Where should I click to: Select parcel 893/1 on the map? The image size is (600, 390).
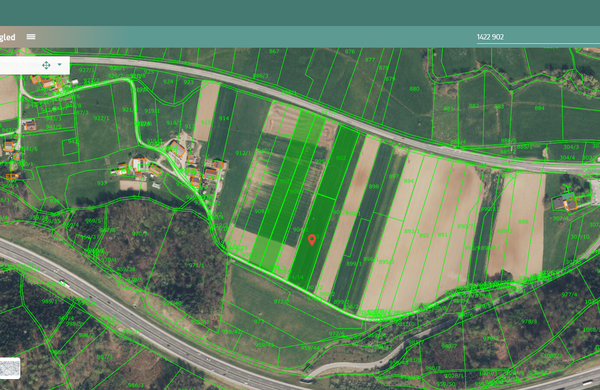coord(412,232)
